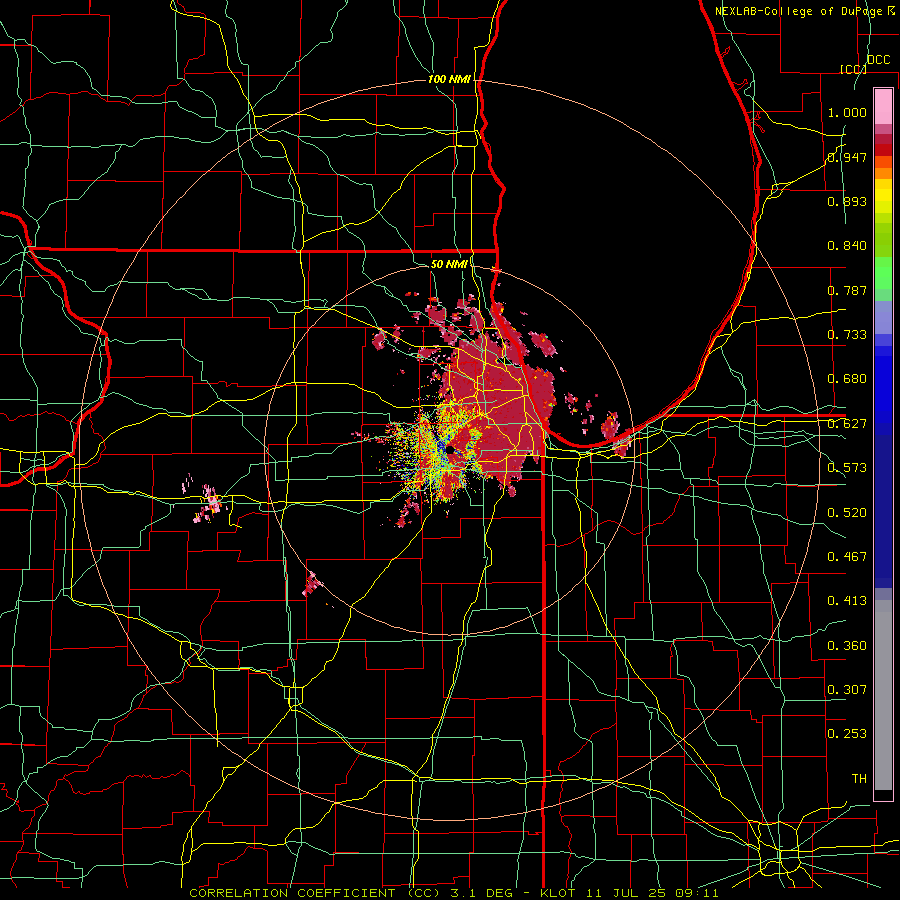Select the 0.573 scale value
The width and height of the screenshot is (900, 900).
point(847,468)
